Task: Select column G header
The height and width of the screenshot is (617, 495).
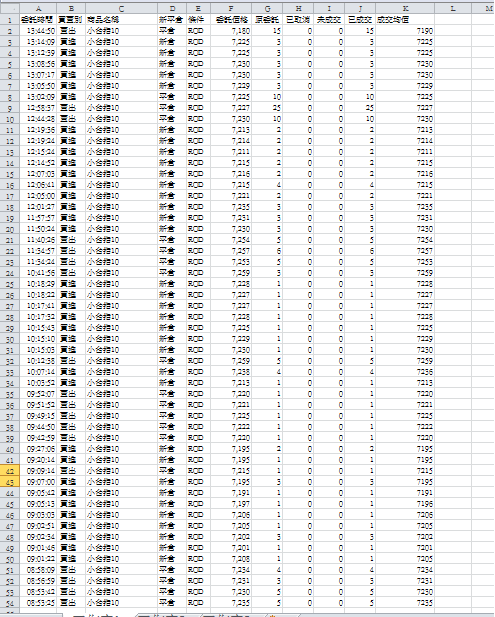Action: 267,9
